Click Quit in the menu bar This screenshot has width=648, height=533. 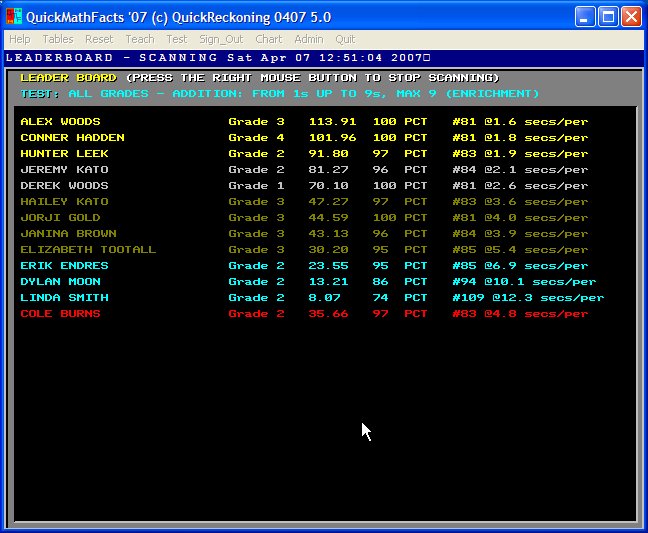[x=345, y=39]
